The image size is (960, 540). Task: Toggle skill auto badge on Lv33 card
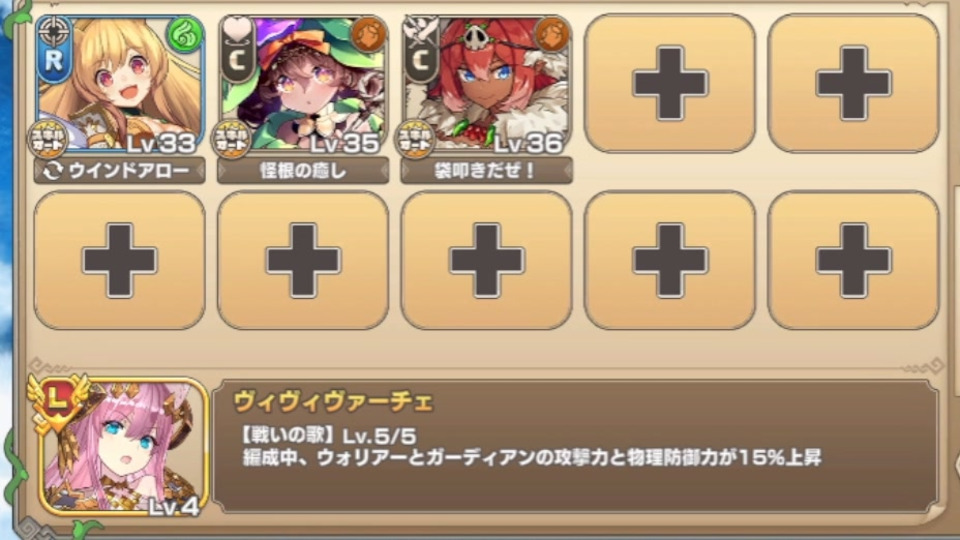(48, 139)
